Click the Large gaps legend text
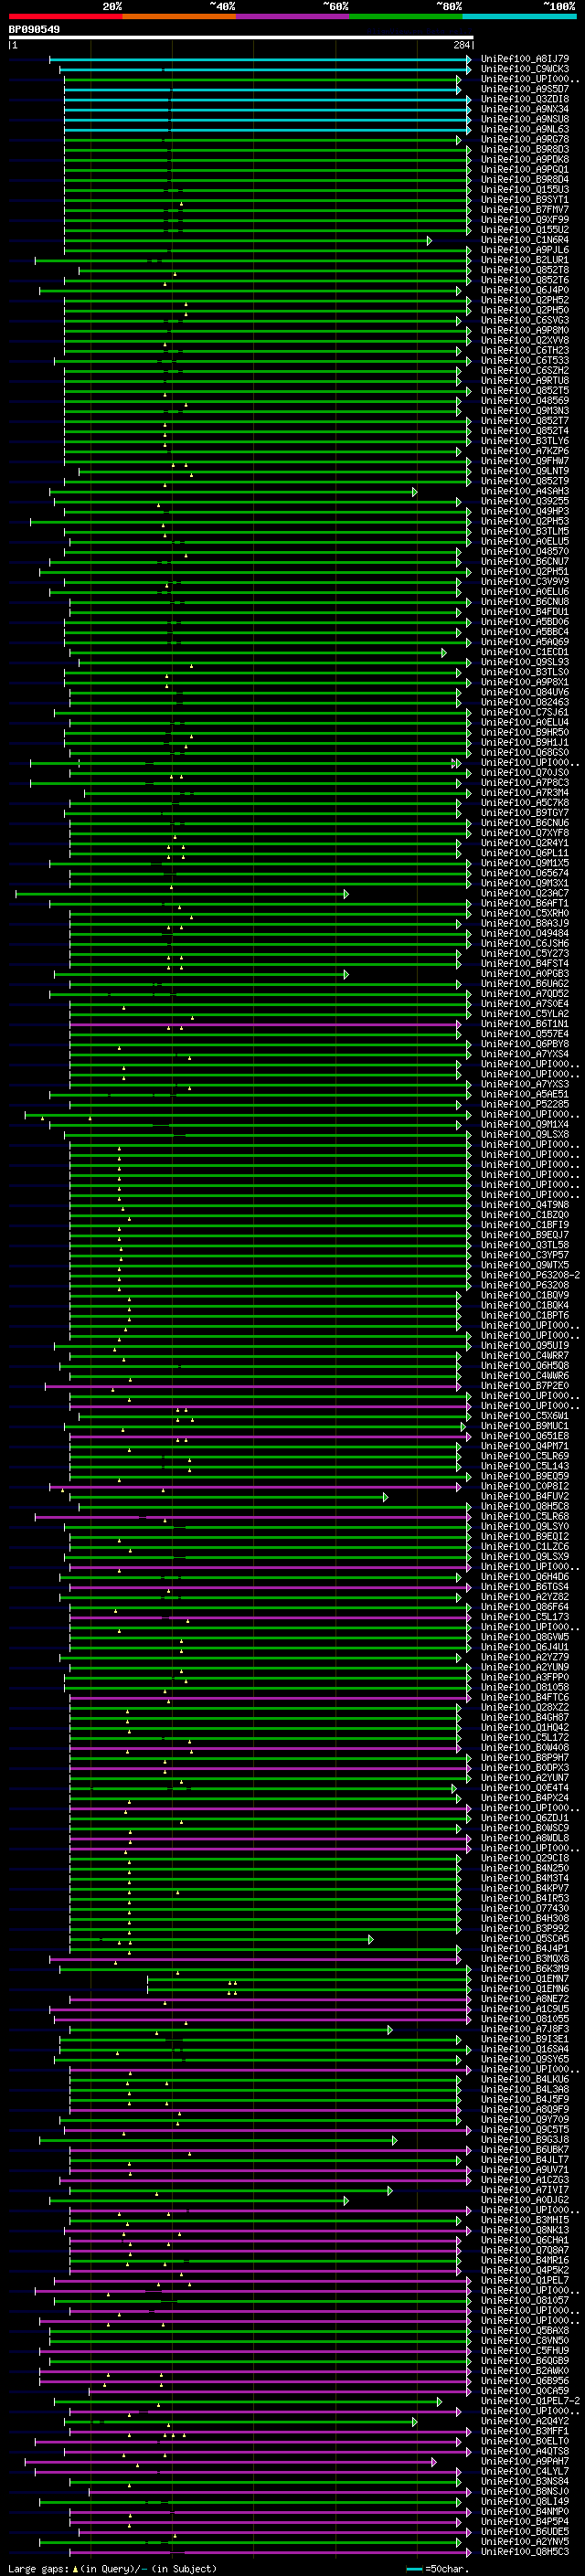585x2576 pixels. [111, 2568]
